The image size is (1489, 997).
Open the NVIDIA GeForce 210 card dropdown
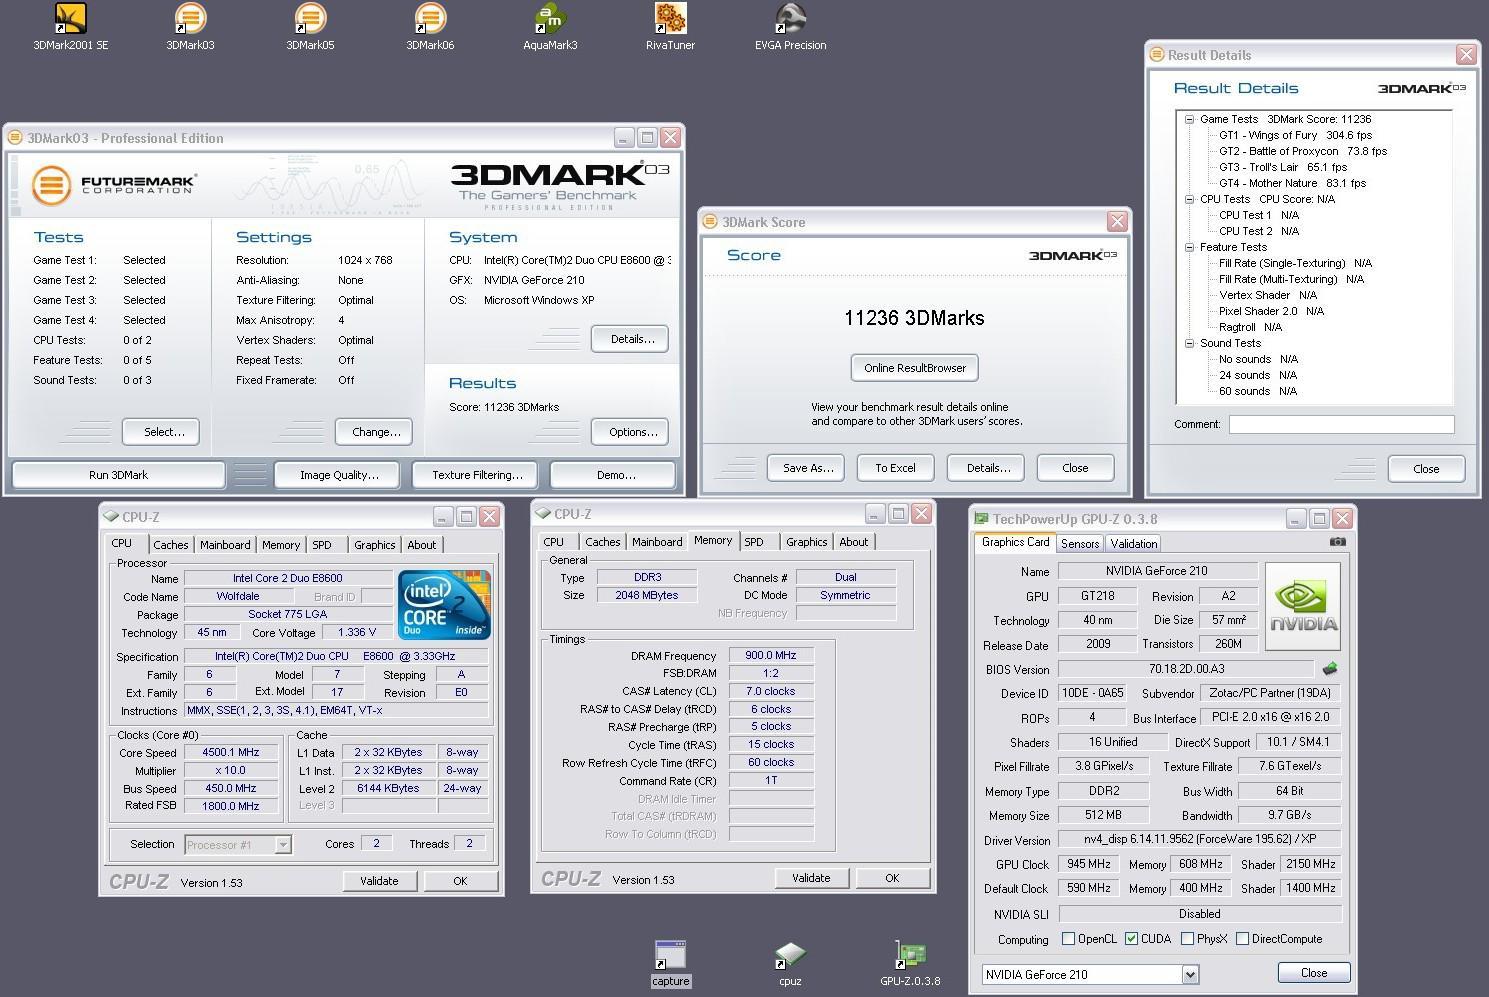(x=1190, y=974)
